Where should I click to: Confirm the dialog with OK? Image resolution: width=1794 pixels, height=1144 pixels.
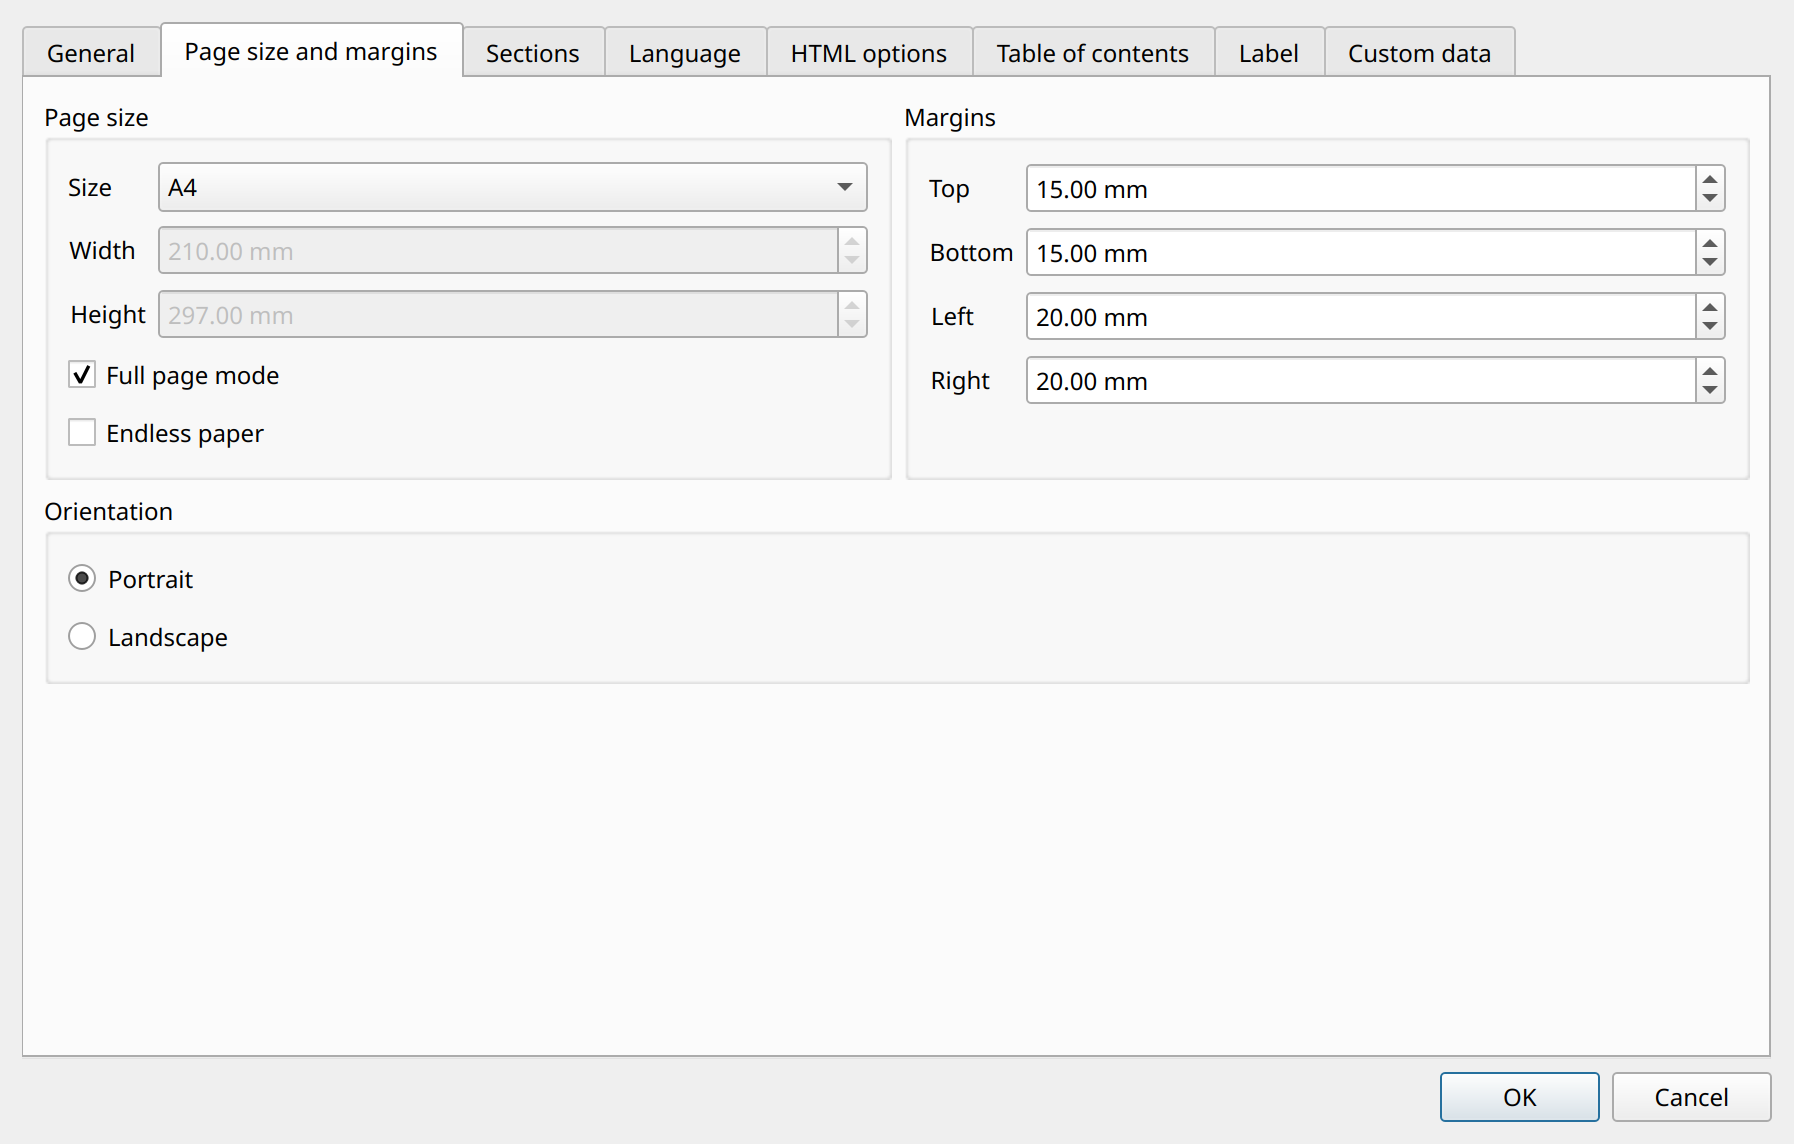tap(1519, 1097)
